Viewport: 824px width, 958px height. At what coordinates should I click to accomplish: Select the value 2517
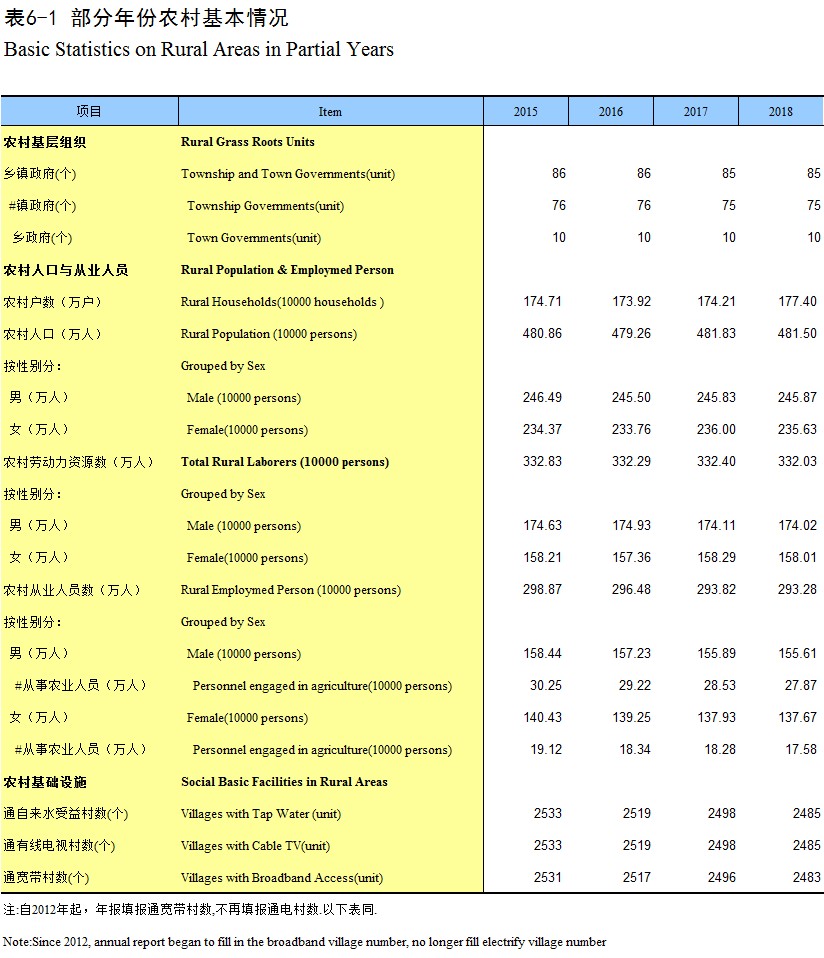(637, 877)
